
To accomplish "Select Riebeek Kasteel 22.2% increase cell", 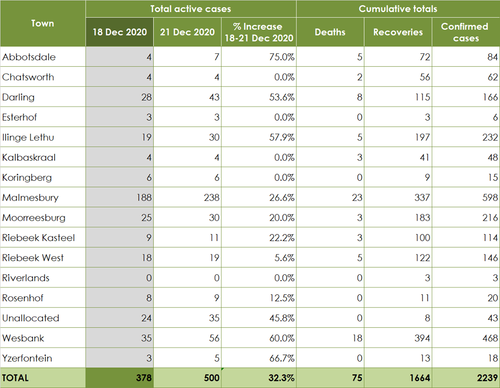I will click(259, 238).
